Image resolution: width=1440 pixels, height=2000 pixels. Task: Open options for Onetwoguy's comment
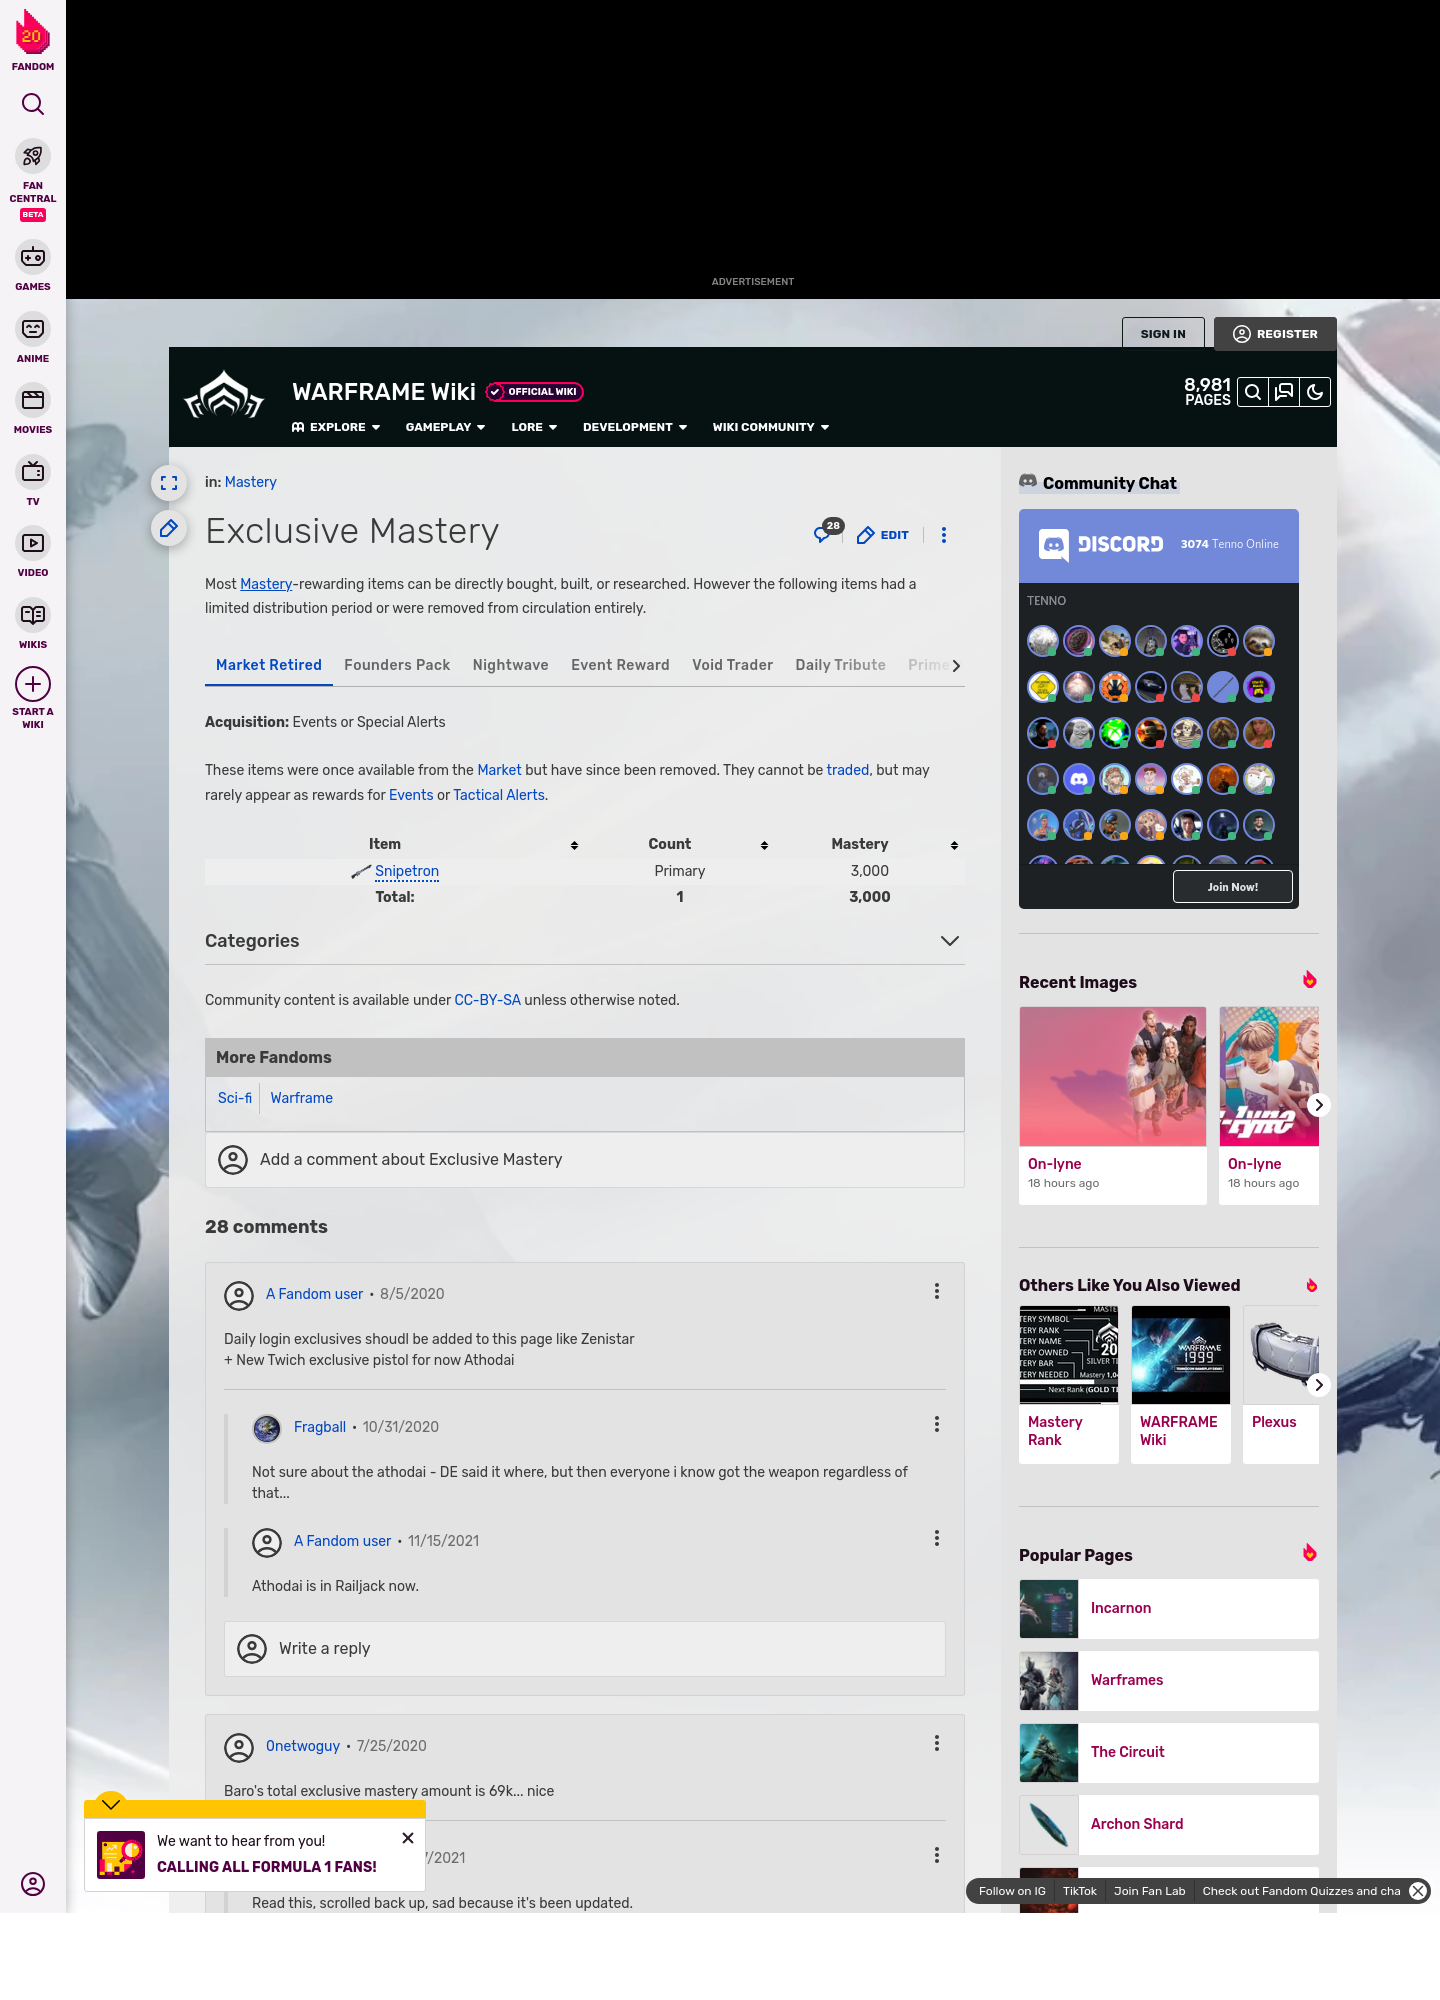937,1743
